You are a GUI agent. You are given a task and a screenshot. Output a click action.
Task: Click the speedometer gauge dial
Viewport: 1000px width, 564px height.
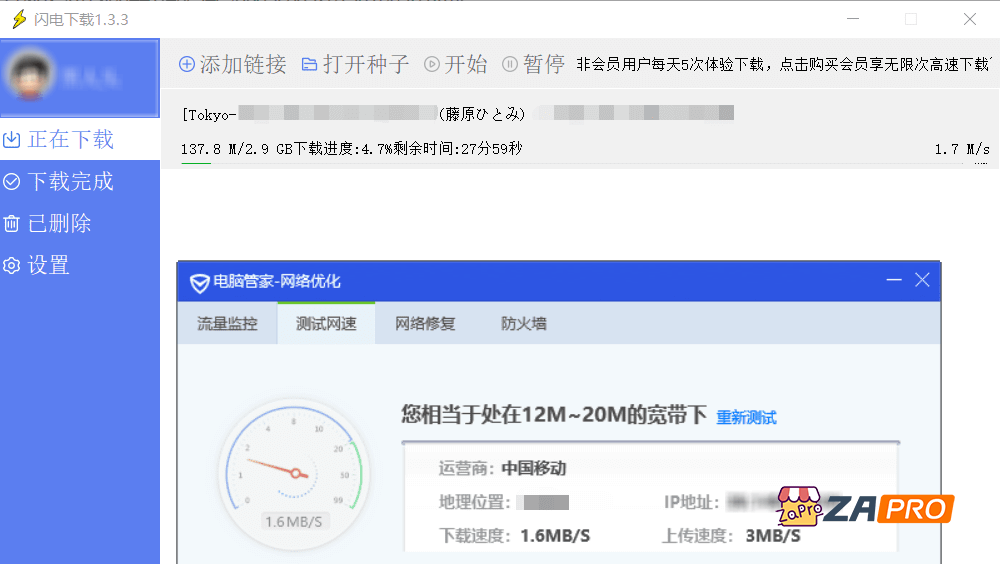294,473
